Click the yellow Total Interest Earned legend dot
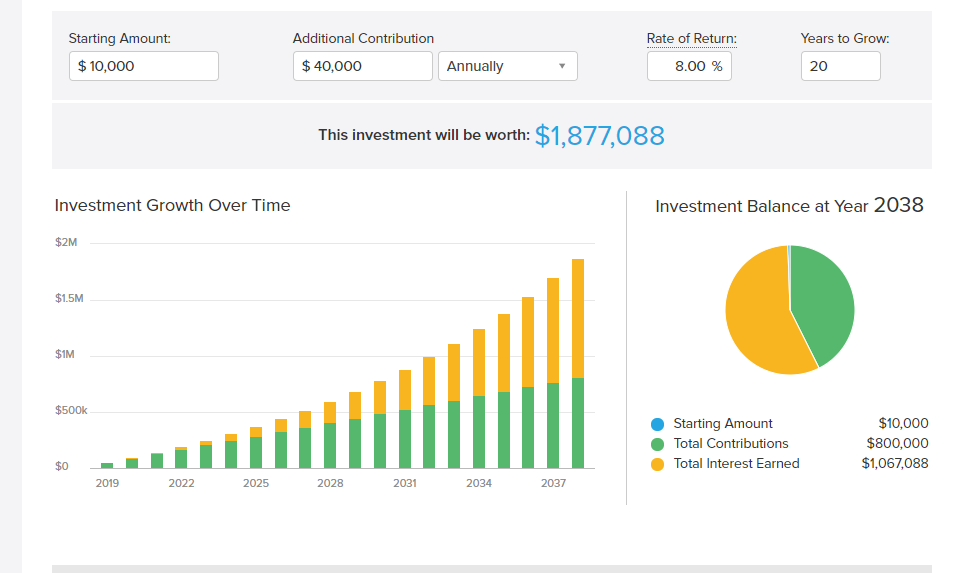956x573 pixels. (657, 464)
